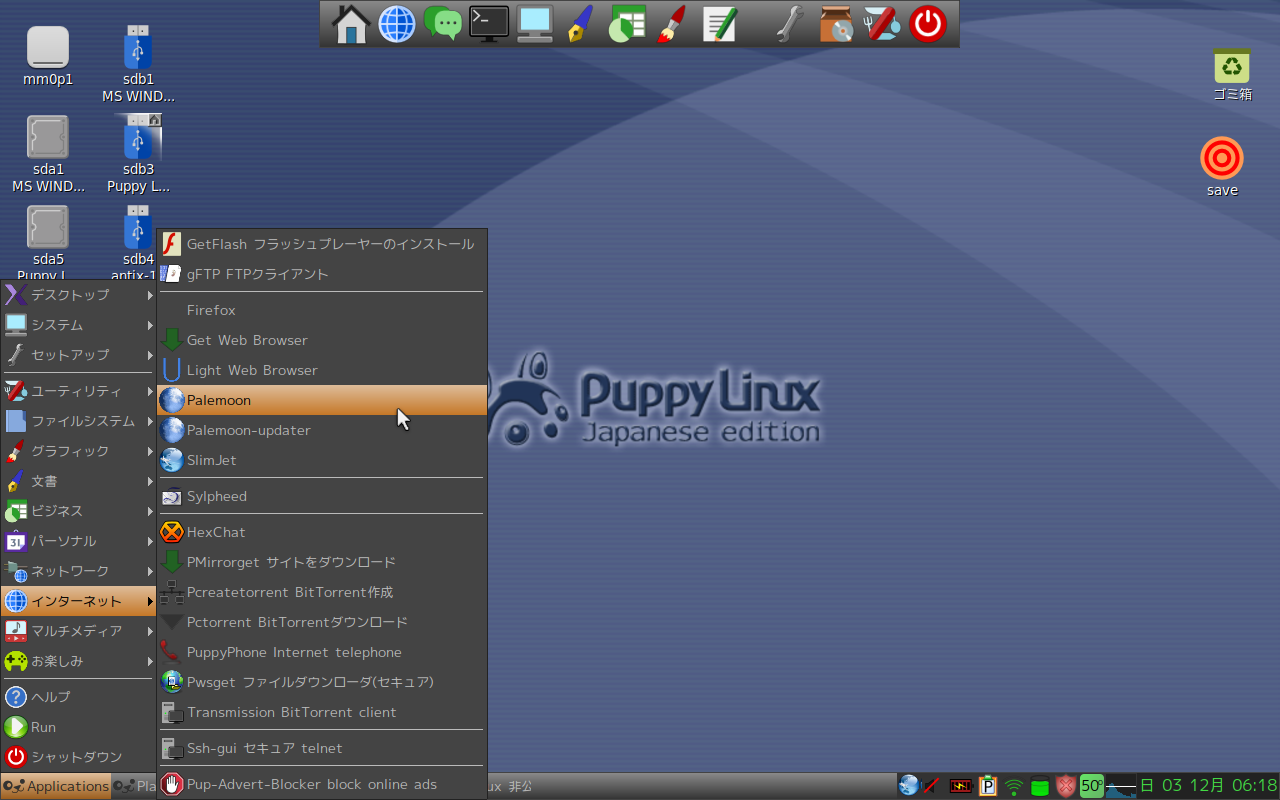The image size is (1280, 800).
Task: Open PMirrorget サイトをダウンロード
Action: (x=322, y=562)
